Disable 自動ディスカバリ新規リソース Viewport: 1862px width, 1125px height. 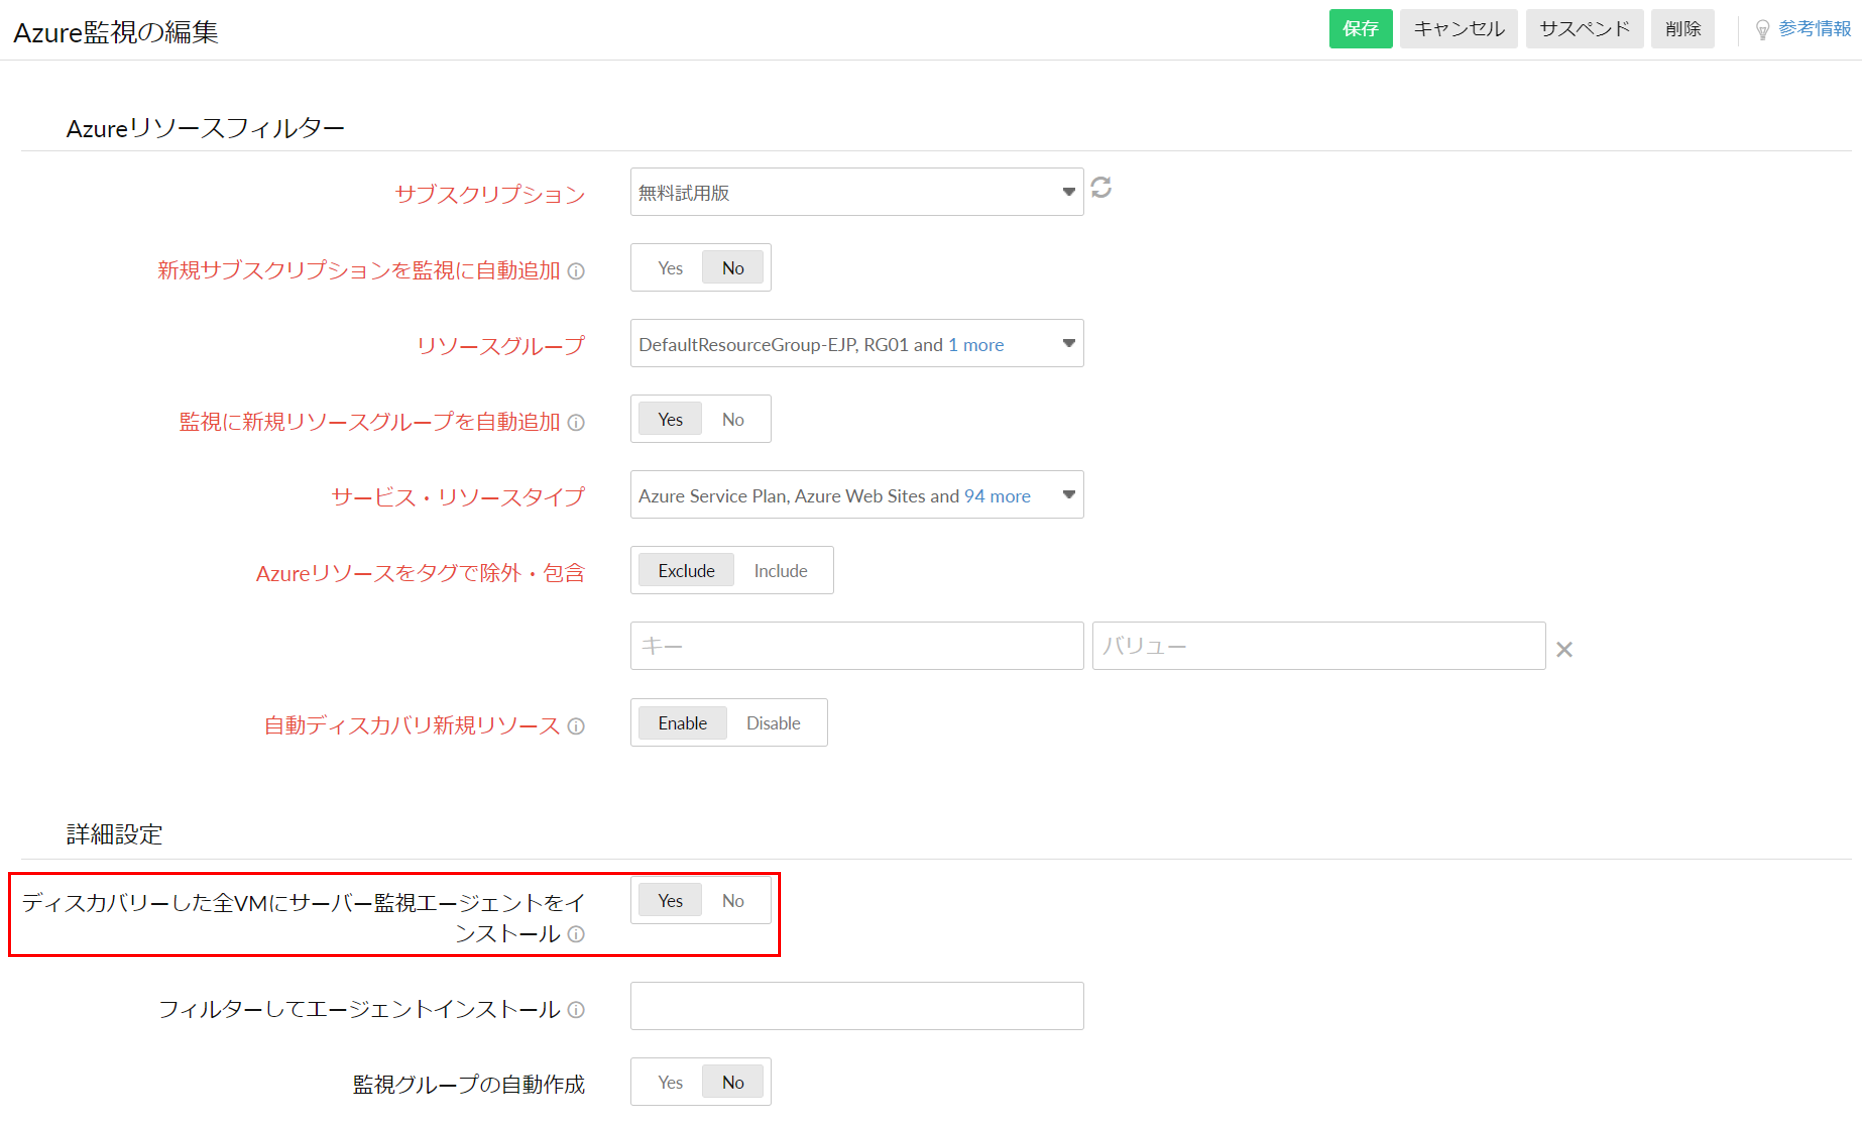point(774,722)
